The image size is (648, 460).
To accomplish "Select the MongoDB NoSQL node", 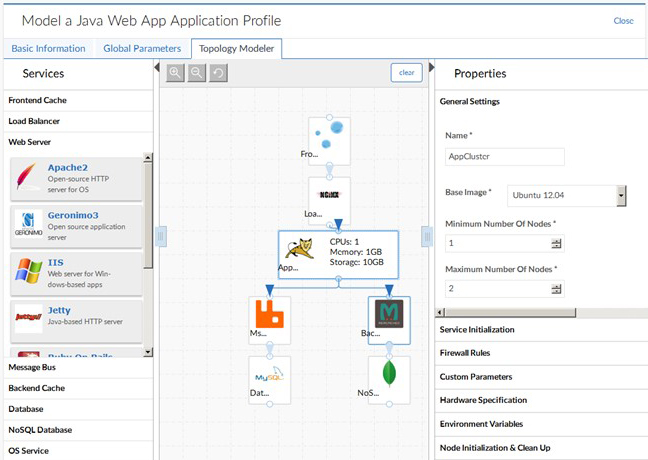I will tap(389, 380).
